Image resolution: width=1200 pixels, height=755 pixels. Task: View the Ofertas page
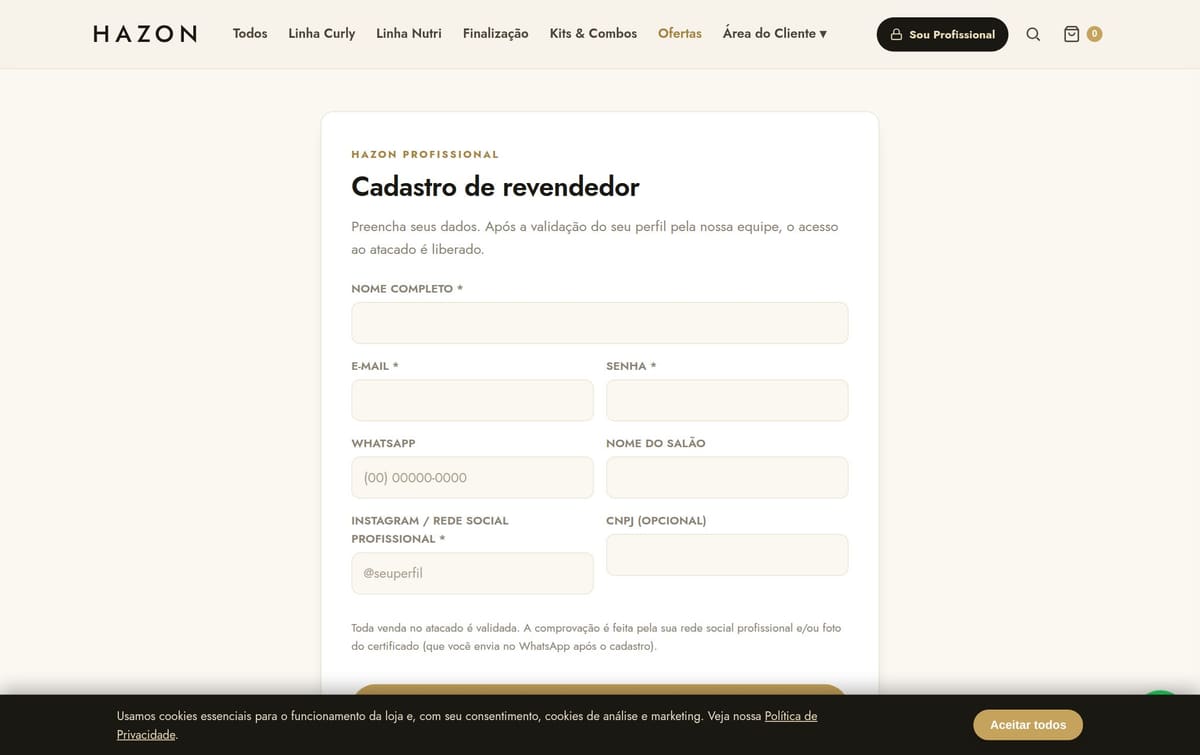[680, 33]
